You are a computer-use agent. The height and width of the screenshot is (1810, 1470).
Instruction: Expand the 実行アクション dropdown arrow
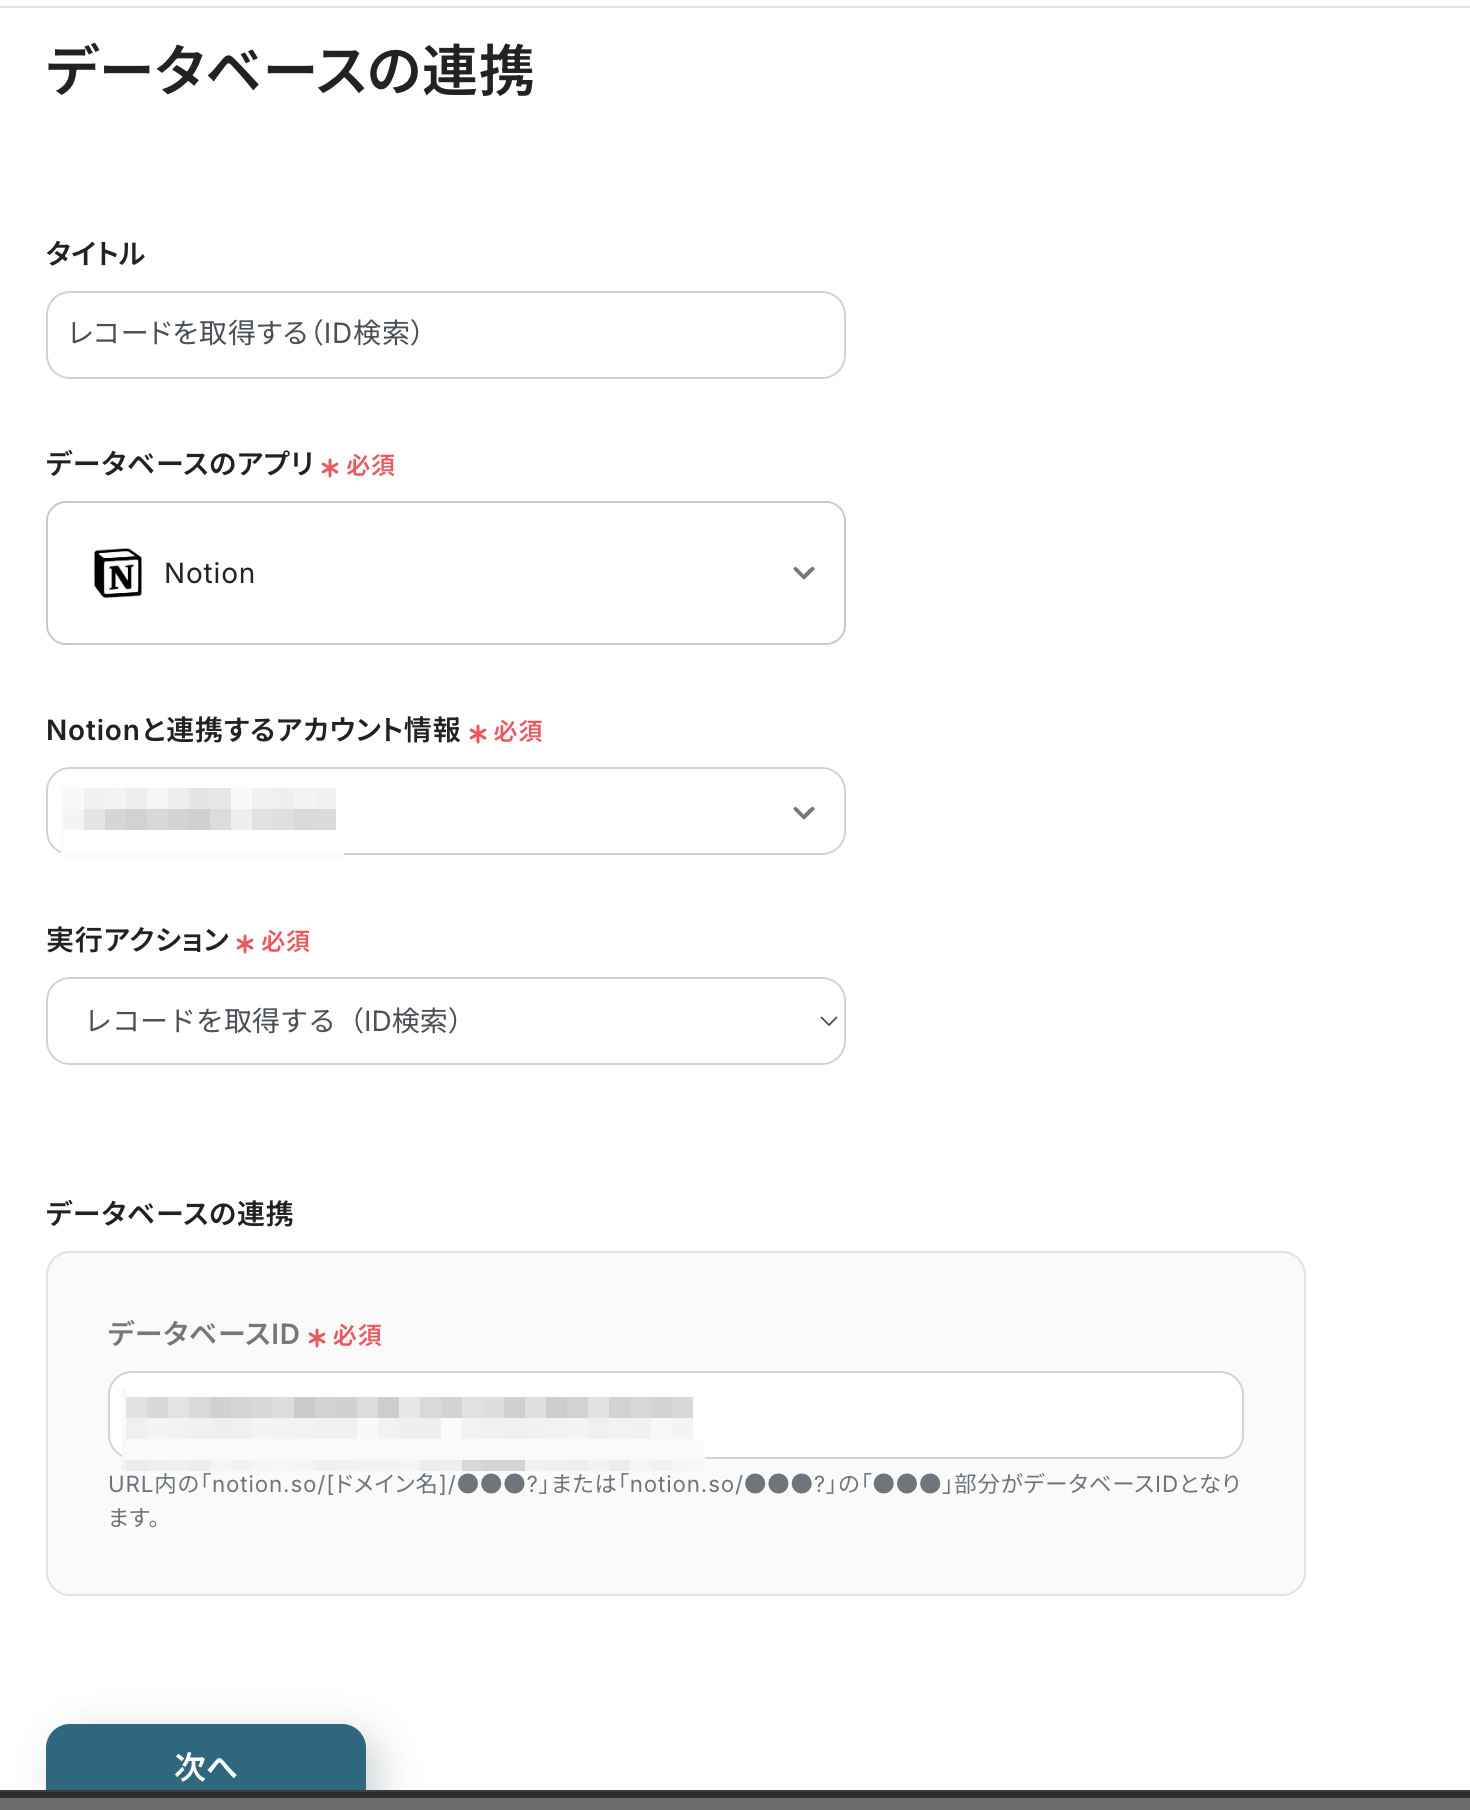(x=828, y=1021)
